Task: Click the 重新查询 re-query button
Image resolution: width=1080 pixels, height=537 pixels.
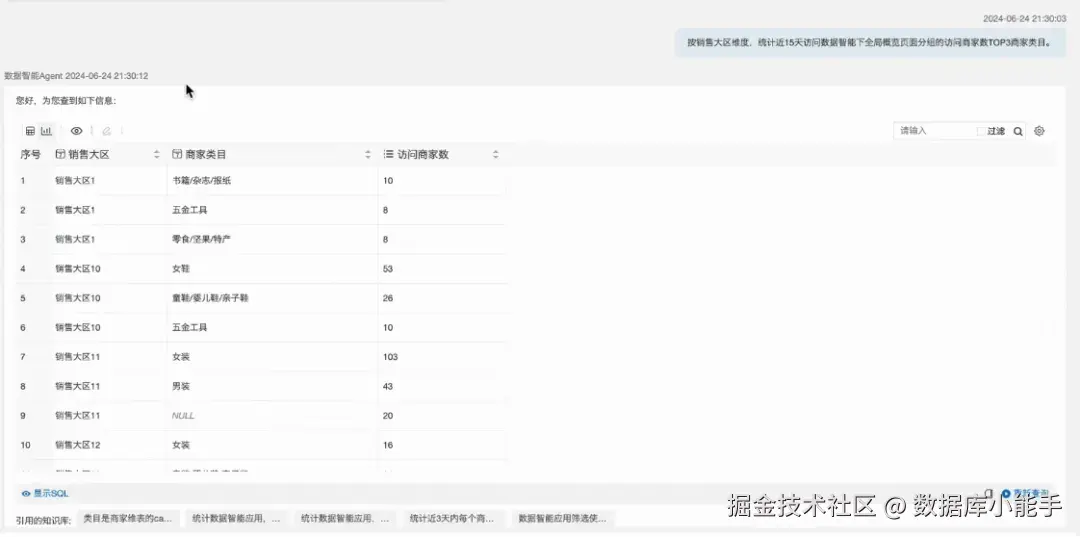Action: pyautogui.click(x=1026, y=493)
